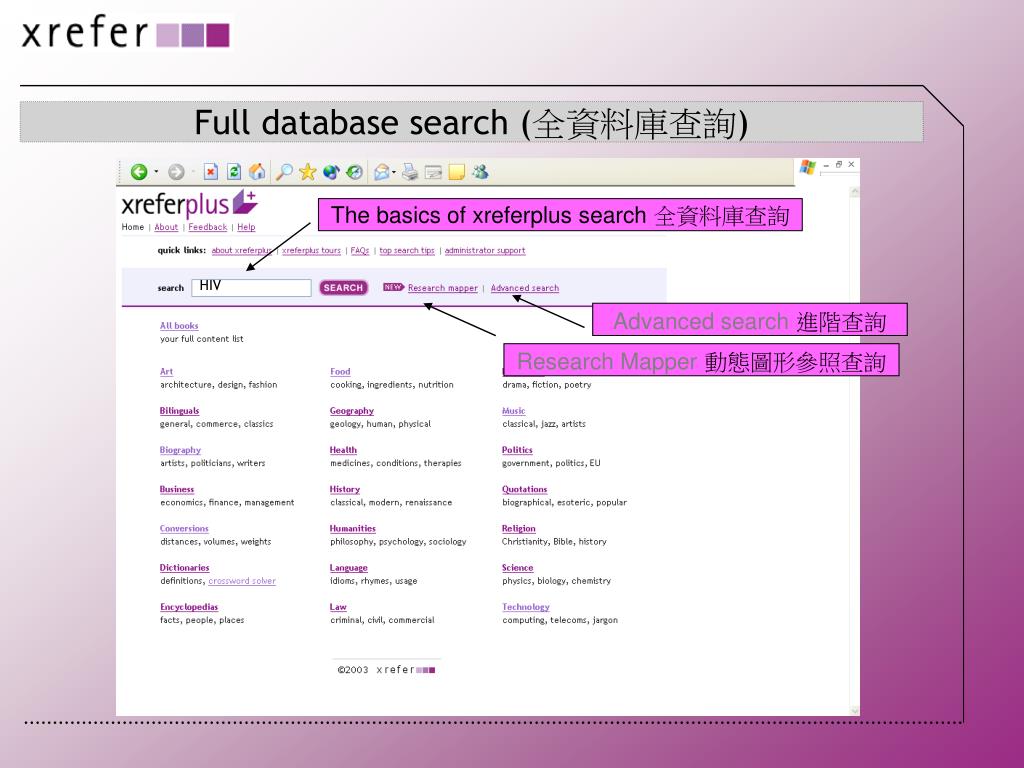The height and width of the screenshot is (768, 1024).
Task: Click the 'drama, fiction, poetry' text
Action: click(547, 385)
